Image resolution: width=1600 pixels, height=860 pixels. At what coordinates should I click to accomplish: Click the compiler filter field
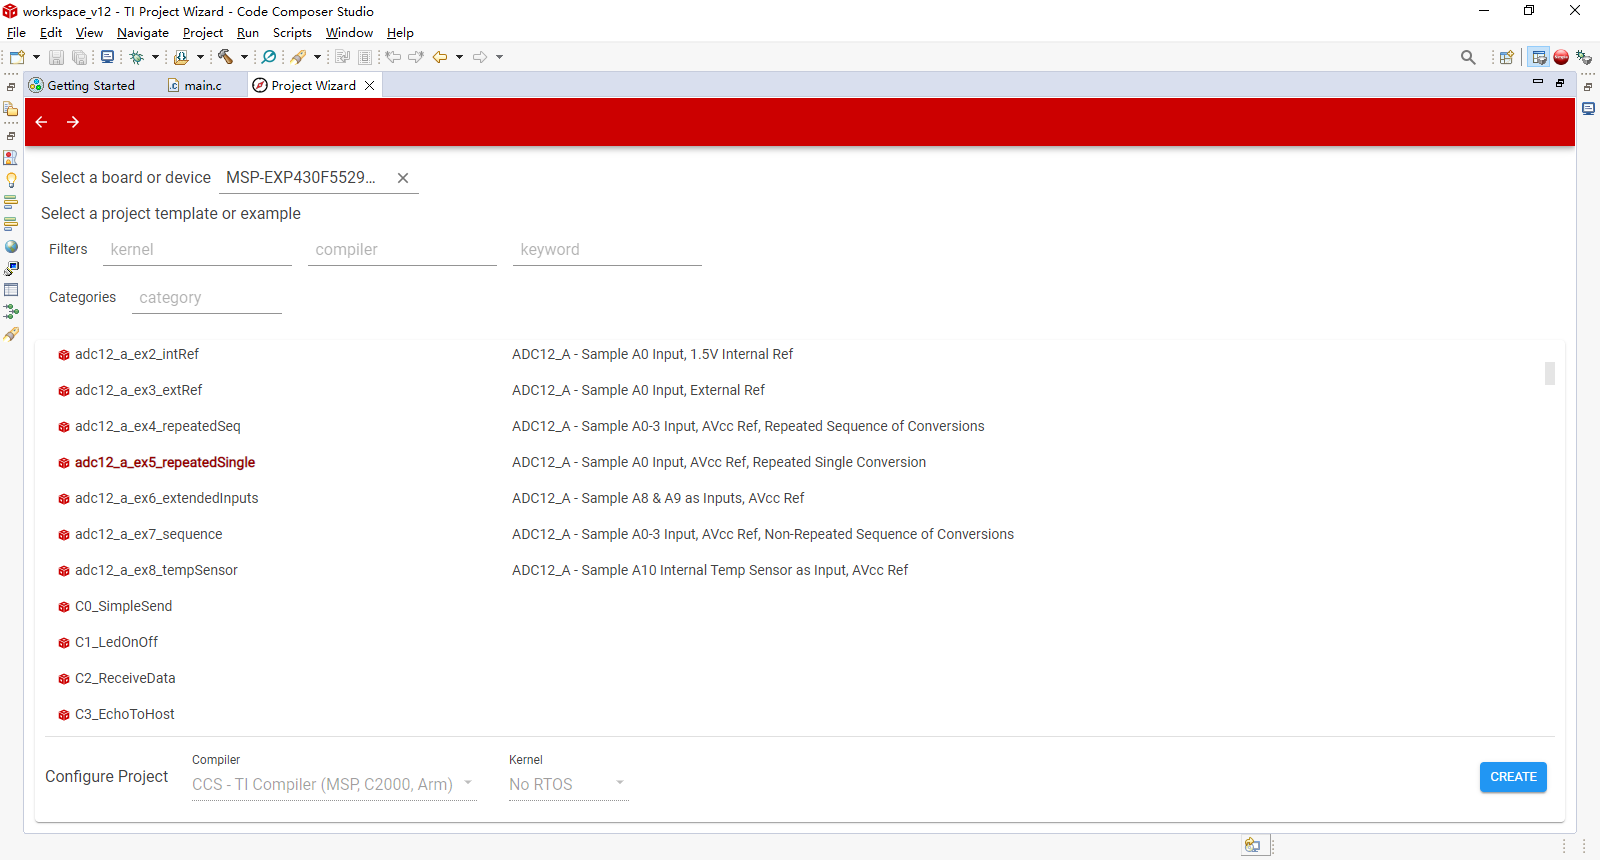[x=402, y=250]
